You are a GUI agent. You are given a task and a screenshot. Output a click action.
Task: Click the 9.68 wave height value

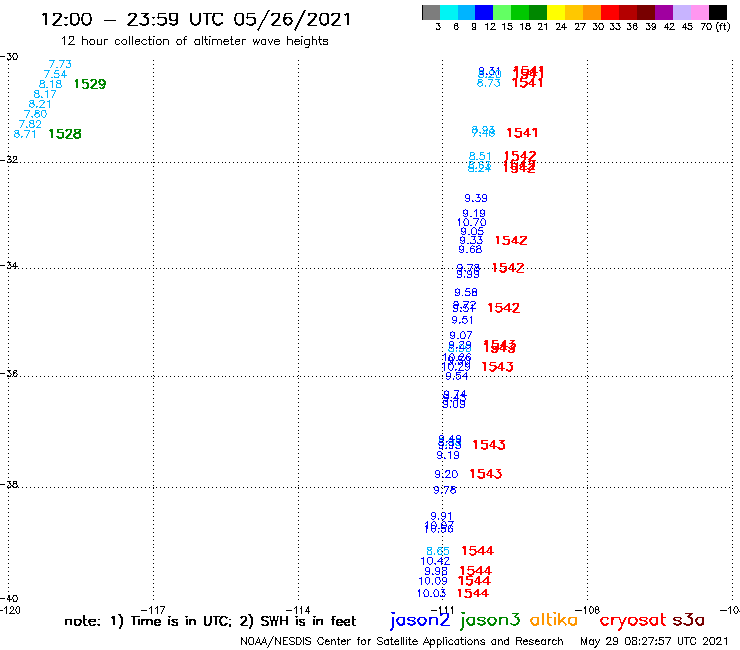(x=470, y=249)
